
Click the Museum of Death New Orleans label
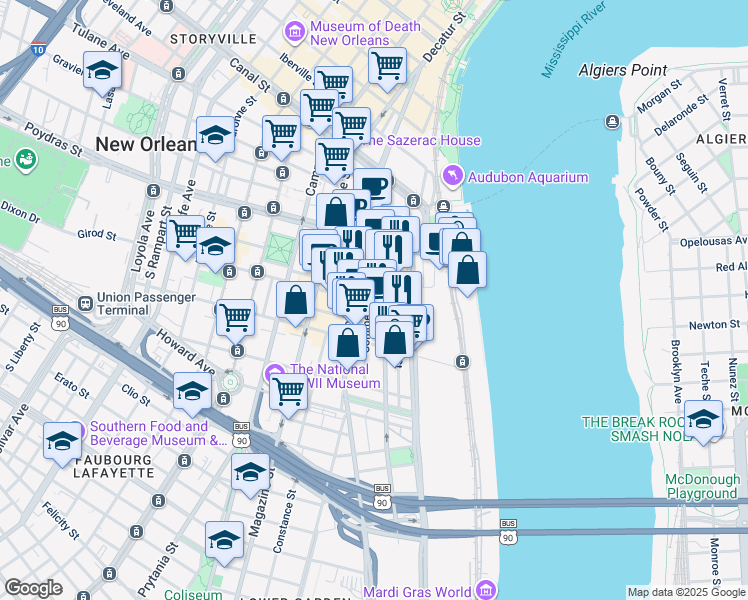pos(365,33)
